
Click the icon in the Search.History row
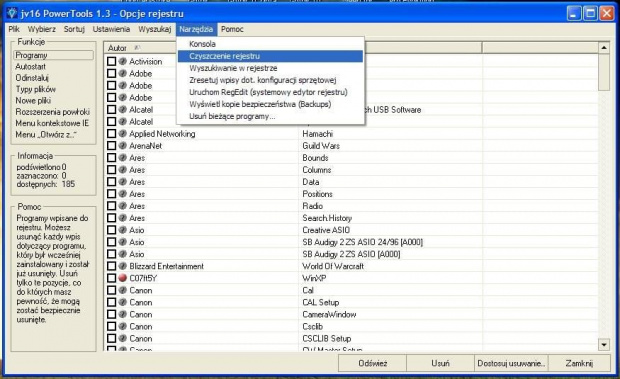123,218
